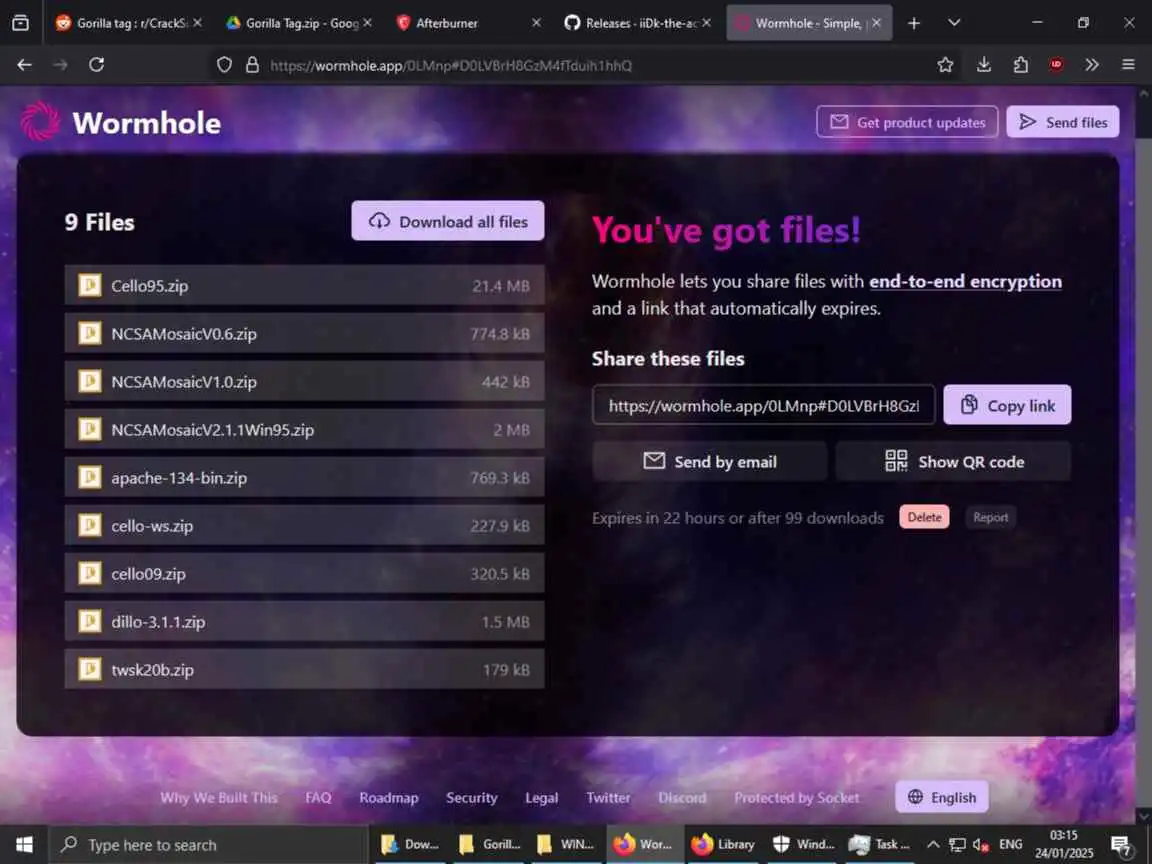Click the share link URL field
Image resolution: width=1152 pixels, height=864 pixels.
[x=763, y=405]
